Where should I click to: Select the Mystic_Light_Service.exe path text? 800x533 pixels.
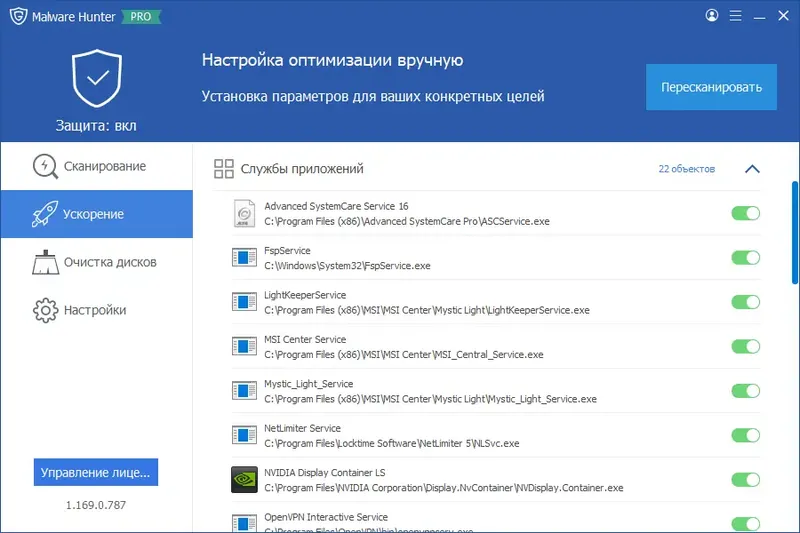tap(430, 399)
